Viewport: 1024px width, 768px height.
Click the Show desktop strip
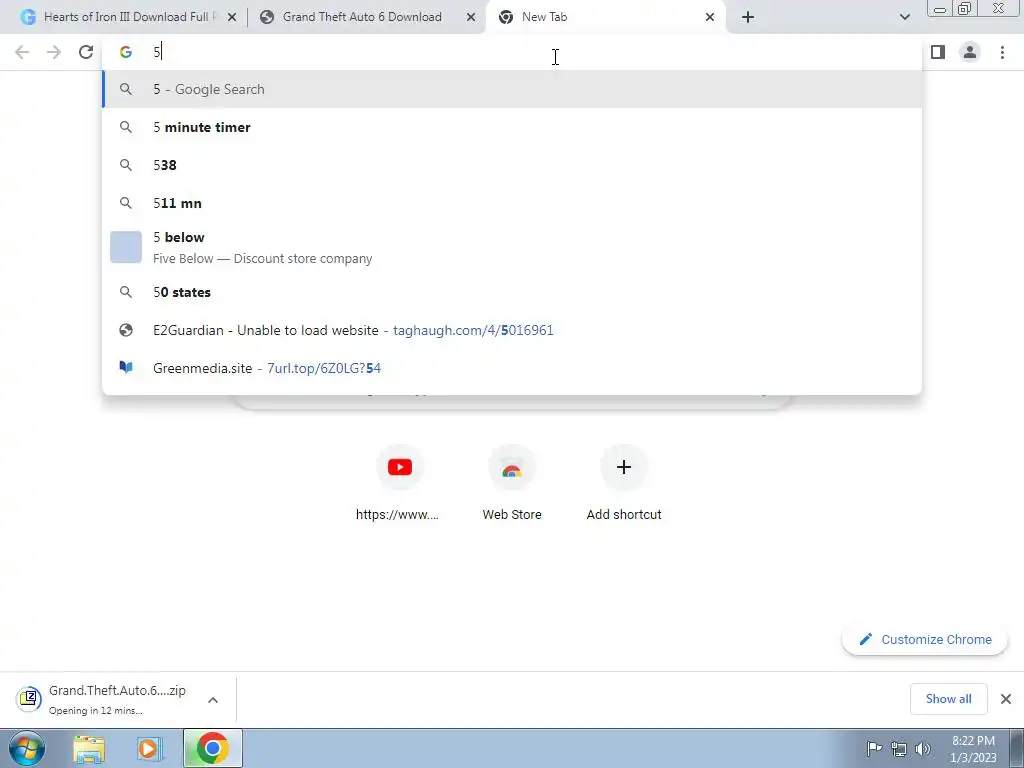pos(1017,748)
